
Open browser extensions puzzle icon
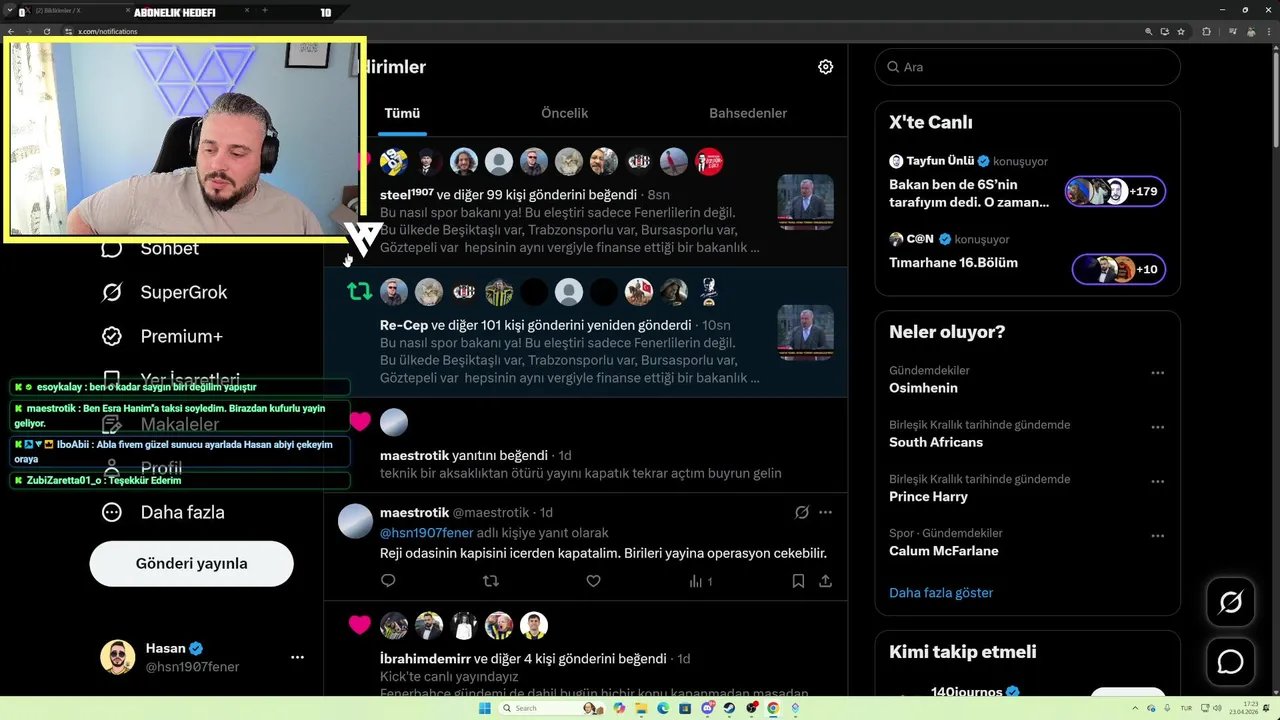(1206, 31)
